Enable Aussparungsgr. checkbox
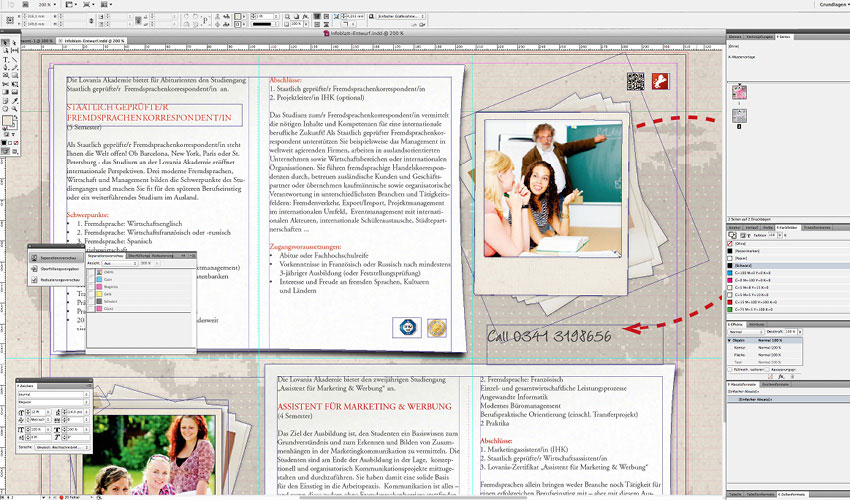 (x=767, y=369)
